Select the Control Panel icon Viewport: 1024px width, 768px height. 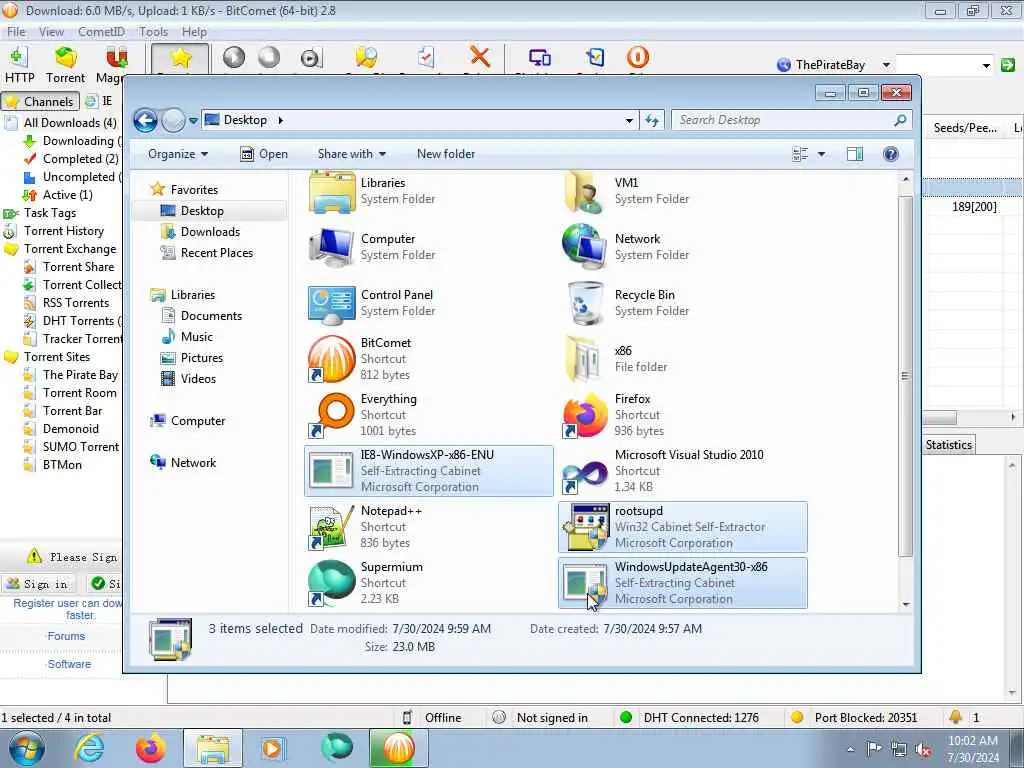[332, 303]
